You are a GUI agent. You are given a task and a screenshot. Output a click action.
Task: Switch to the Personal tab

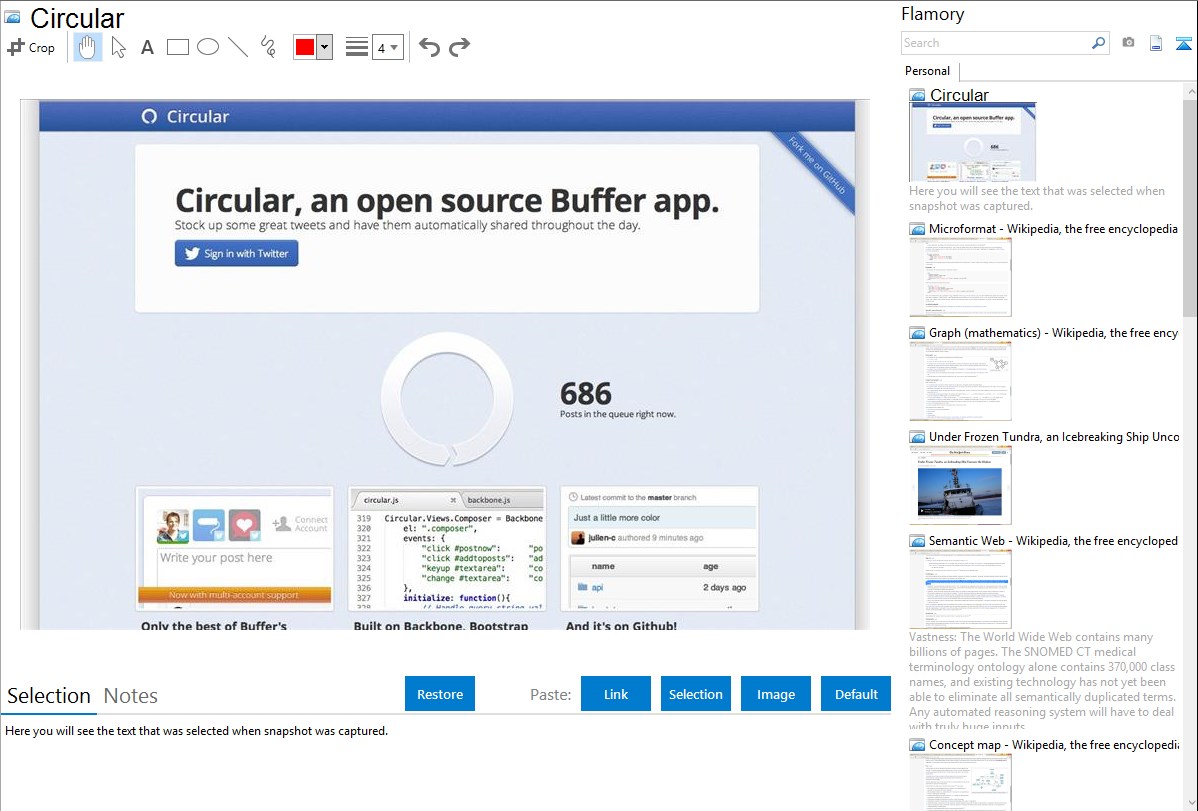coord(927,71)
